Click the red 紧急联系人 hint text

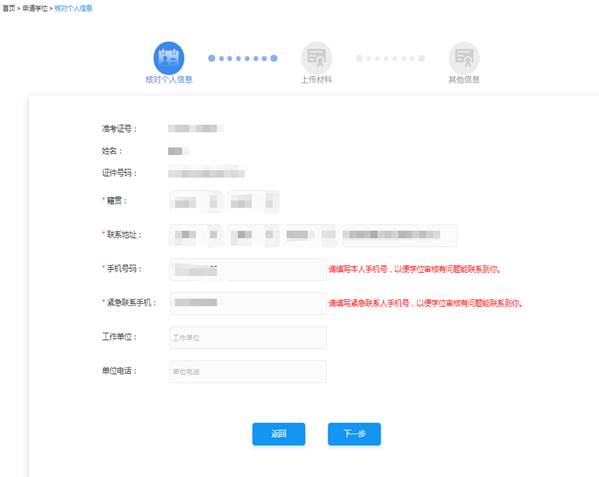coord(426,303)
